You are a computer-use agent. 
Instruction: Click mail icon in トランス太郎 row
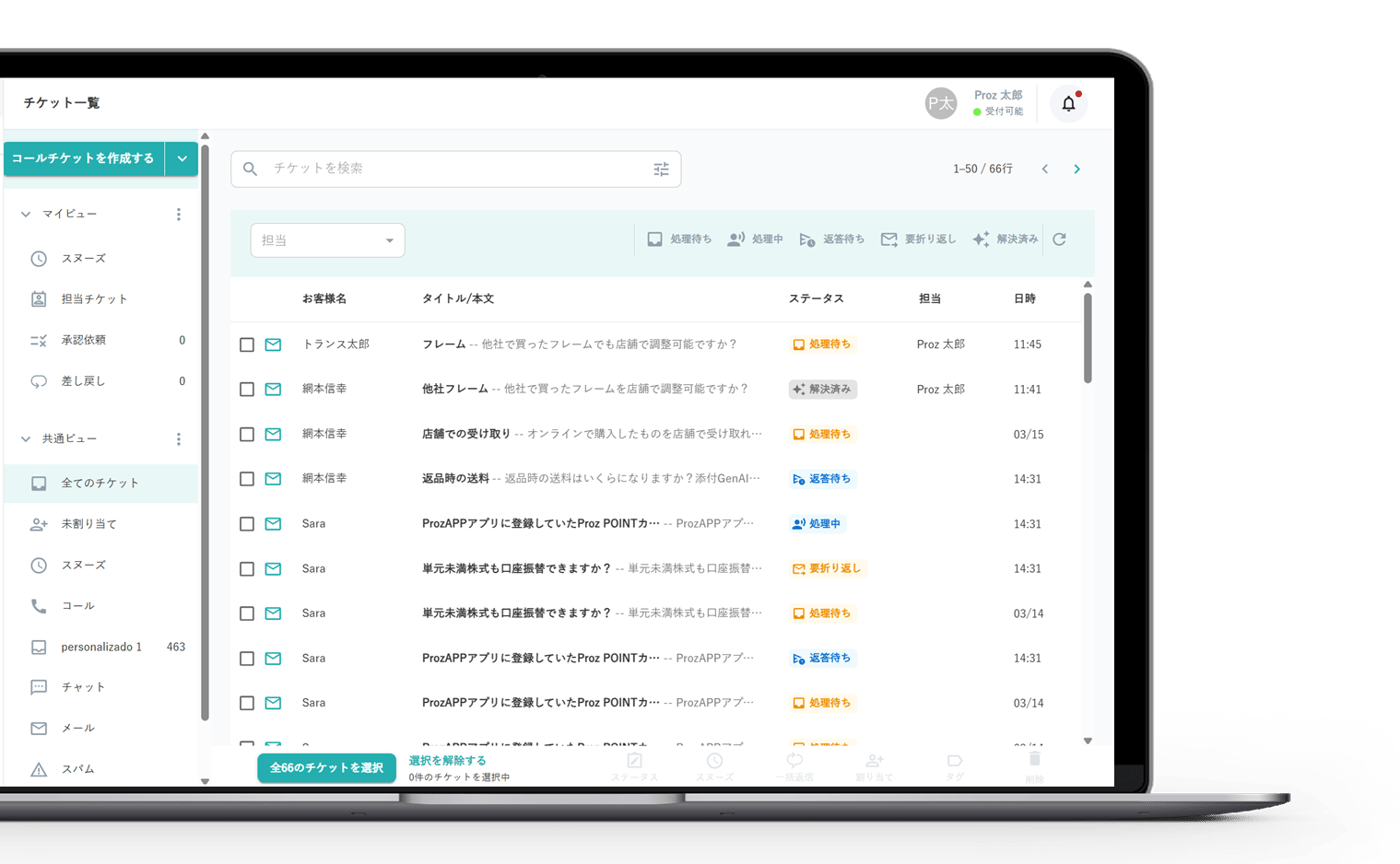[273, 344]
